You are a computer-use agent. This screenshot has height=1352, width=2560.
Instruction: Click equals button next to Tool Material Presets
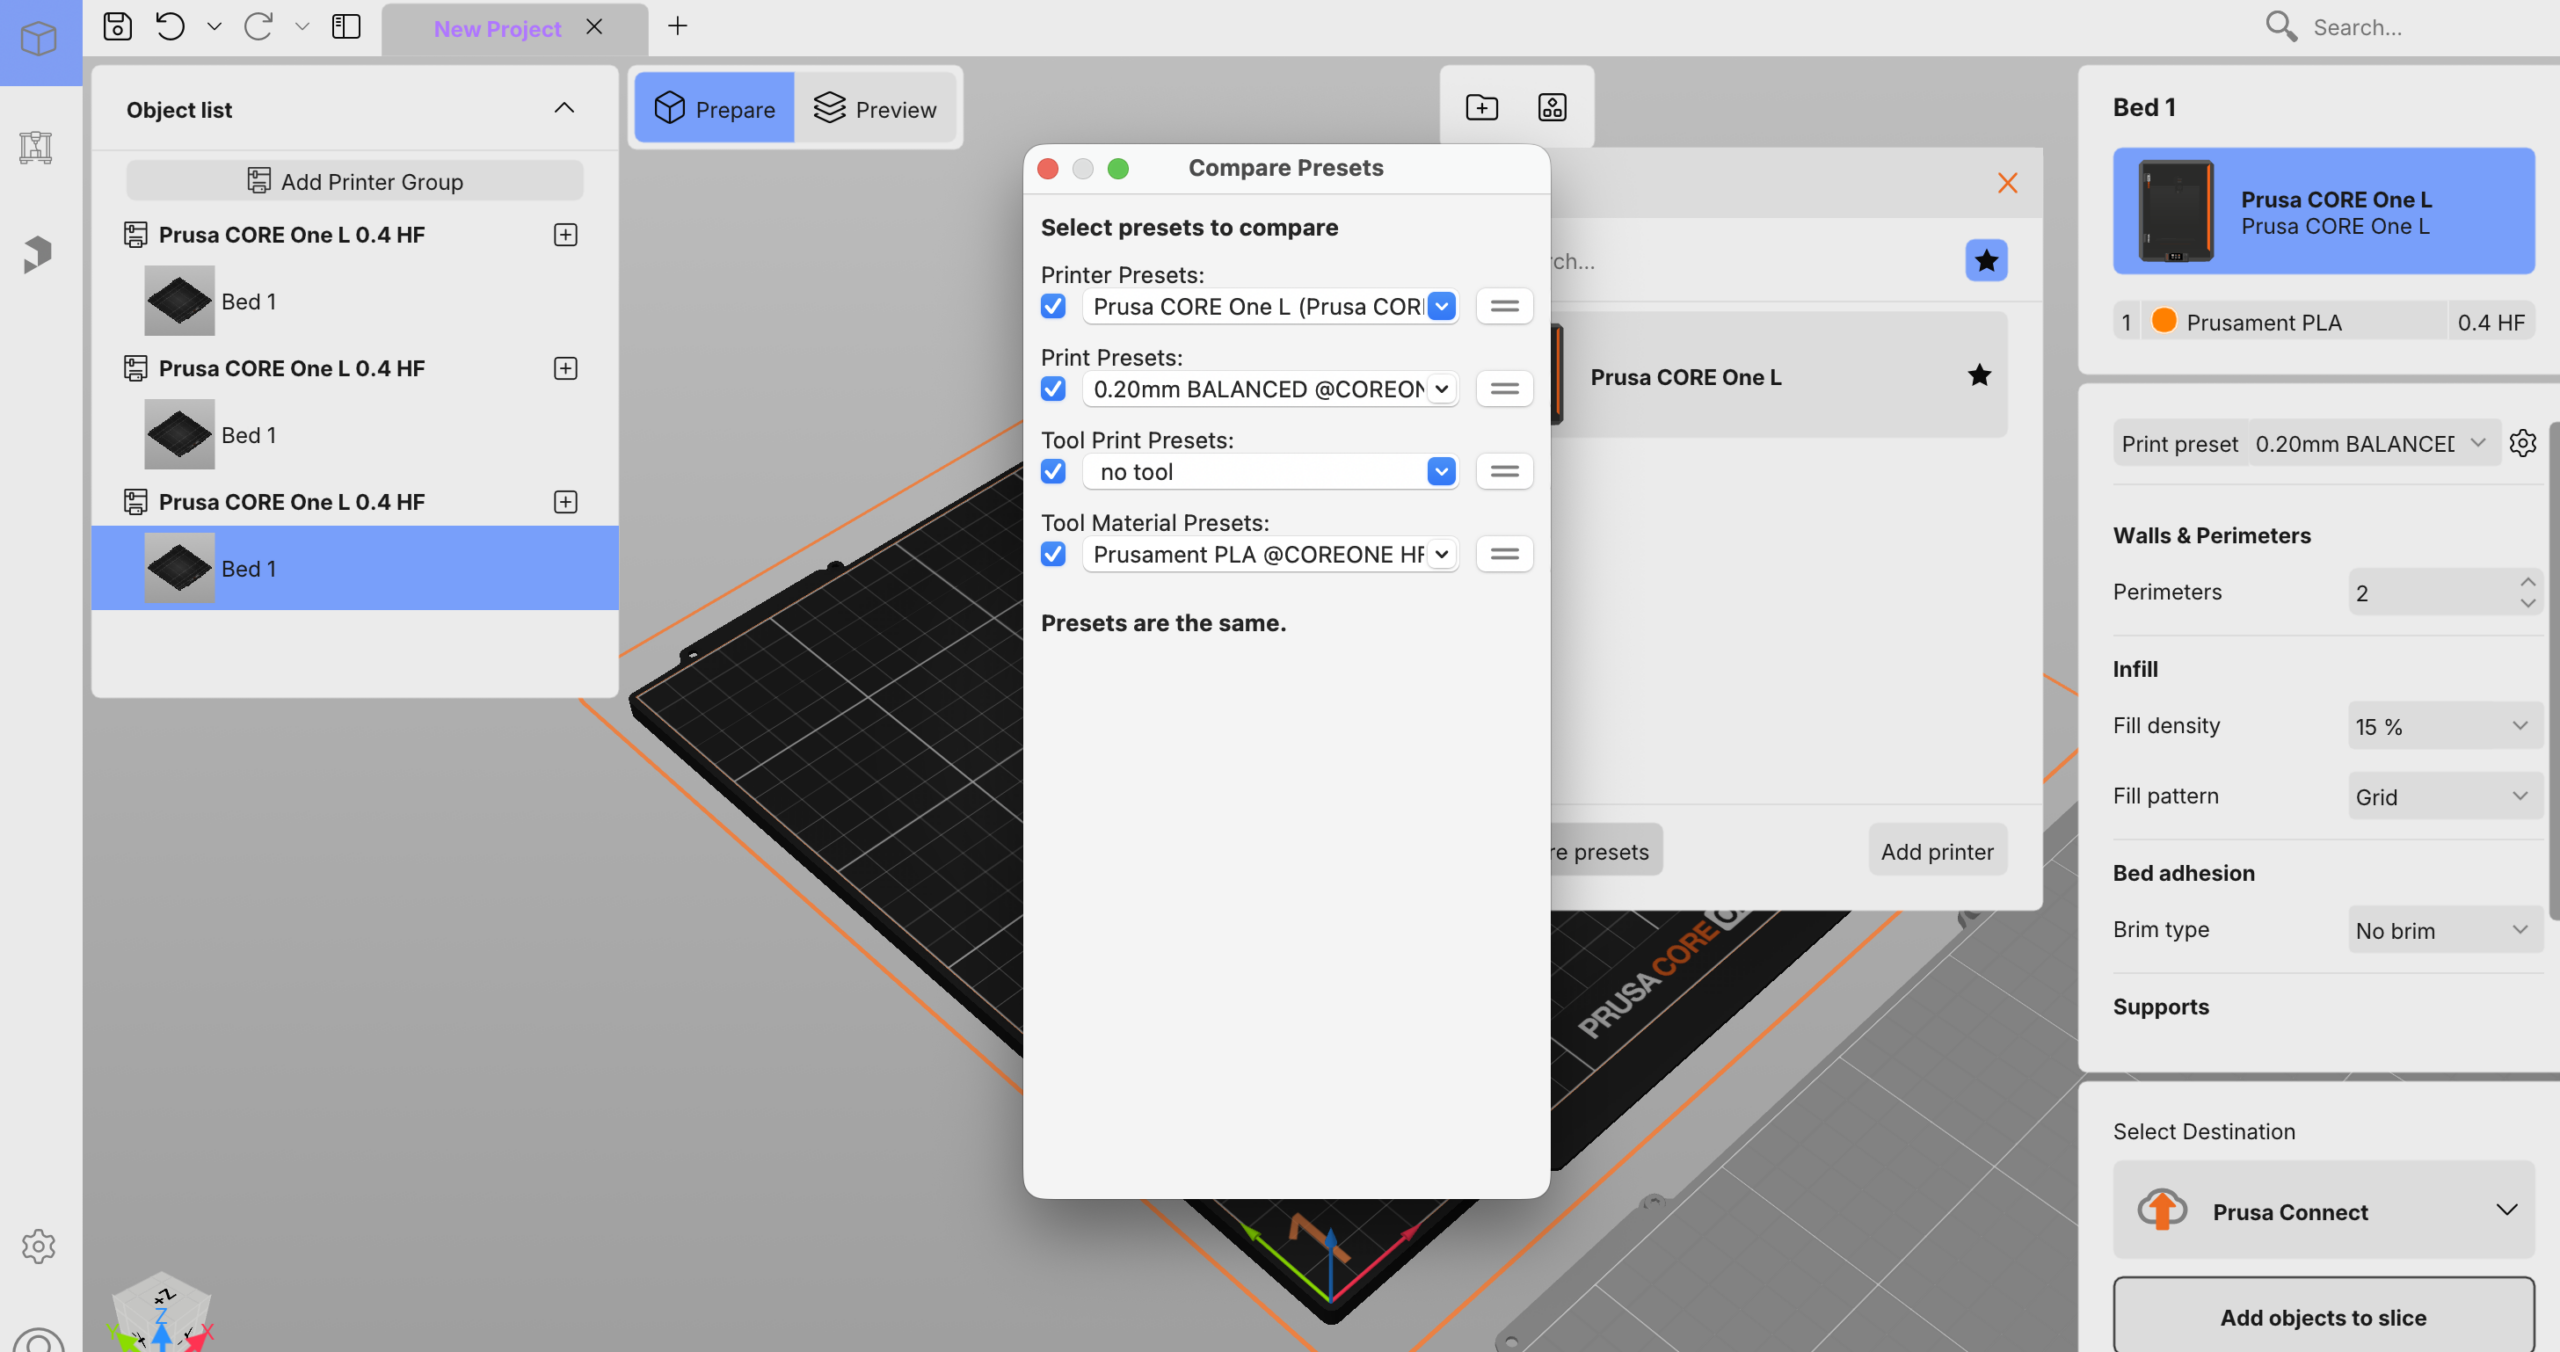(x=1505, y=554)
